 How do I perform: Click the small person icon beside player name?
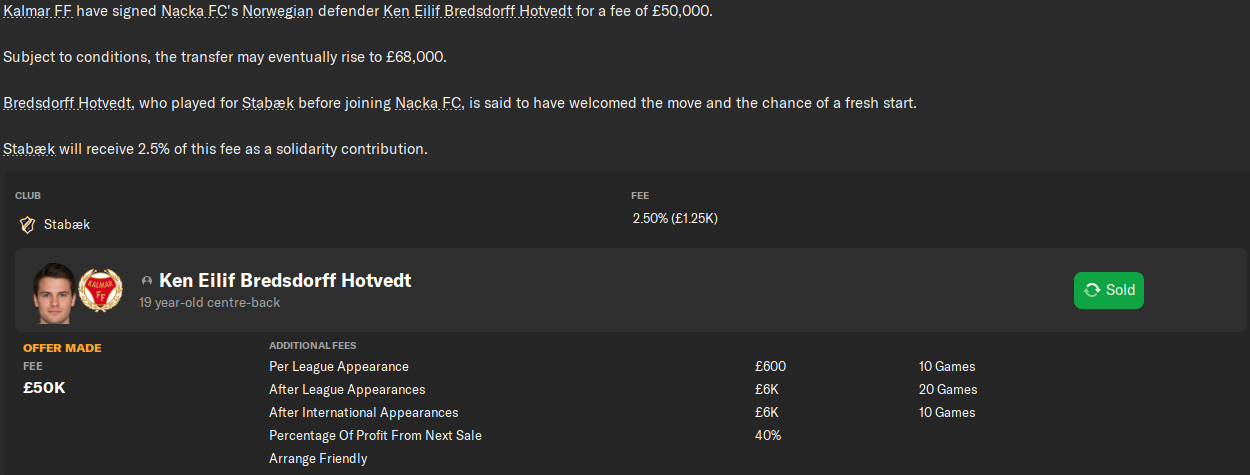pos(147,282)
